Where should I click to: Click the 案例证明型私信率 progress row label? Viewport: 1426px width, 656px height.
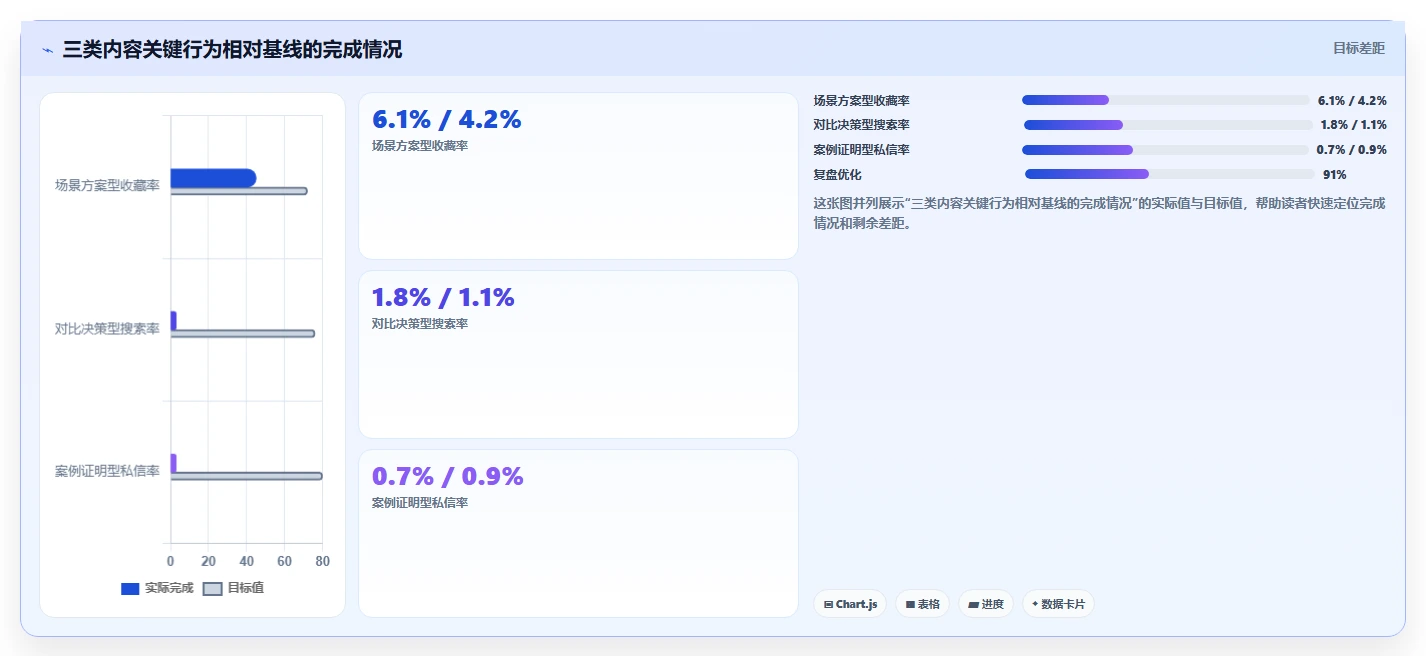pyautogui.click(x=862, y=150)
